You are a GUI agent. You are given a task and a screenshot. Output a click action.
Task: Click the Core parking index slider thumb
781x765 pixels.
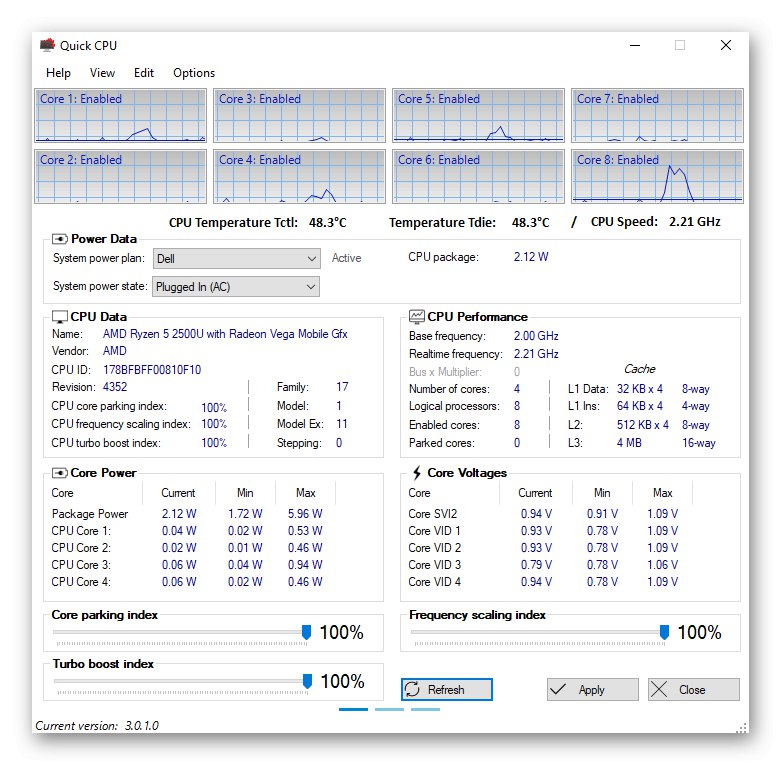tap(306, 632)
